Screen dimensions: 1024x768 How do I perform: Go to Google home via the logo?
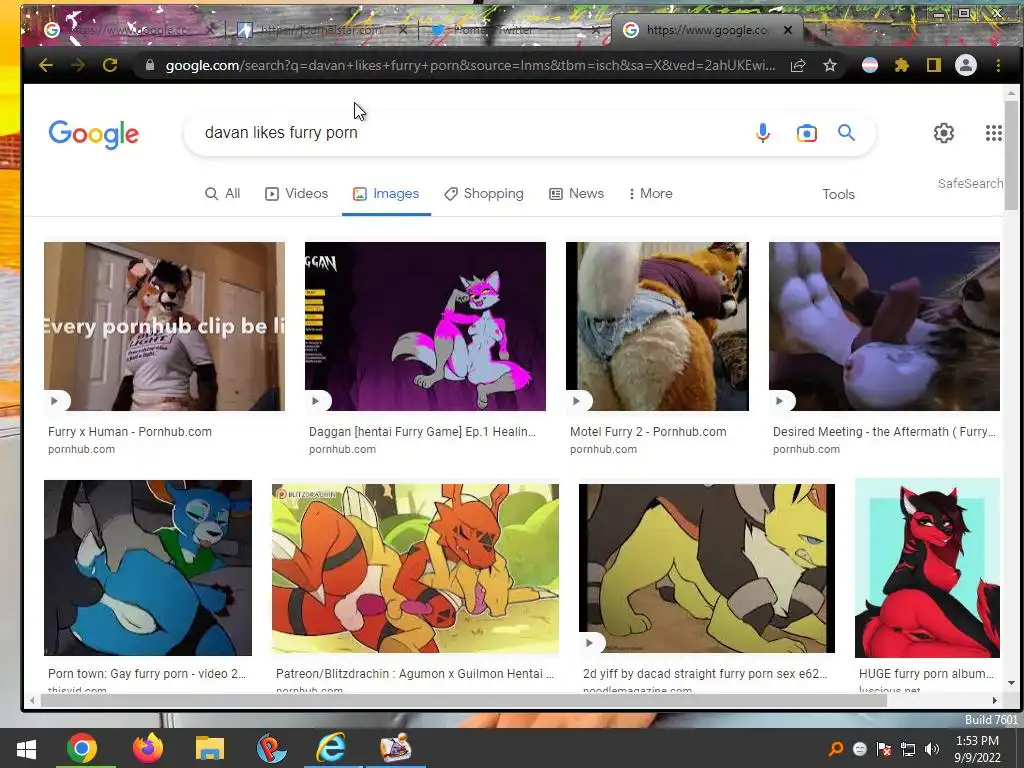tap(93, 134)
